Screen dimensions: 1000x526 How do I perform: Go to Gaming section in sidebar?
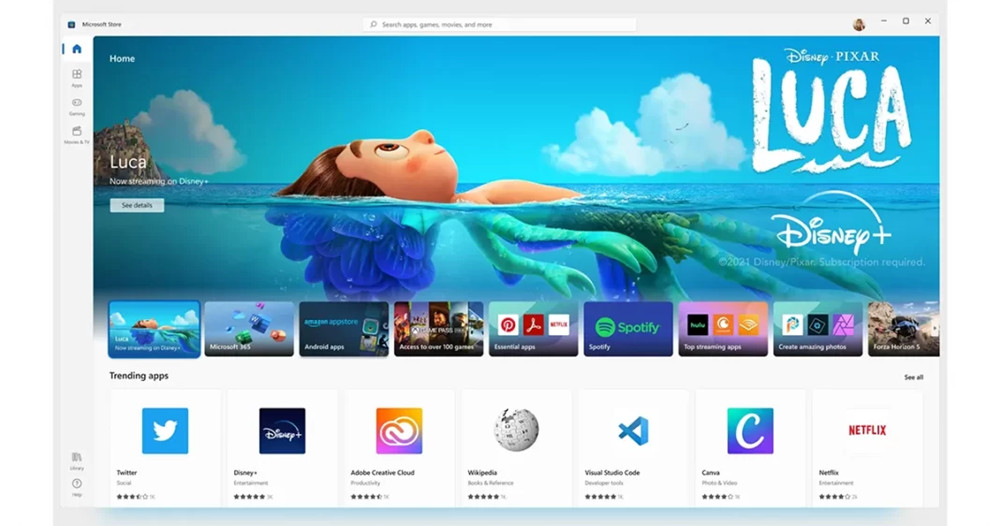click(x=77, y=105)
